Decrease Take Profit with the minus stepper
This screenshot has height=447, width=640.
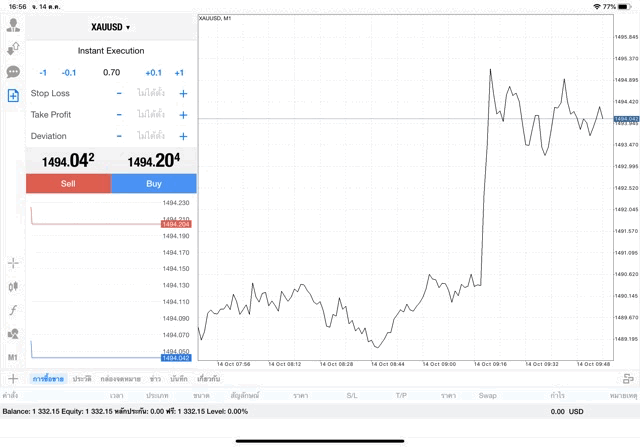point(119,115)
